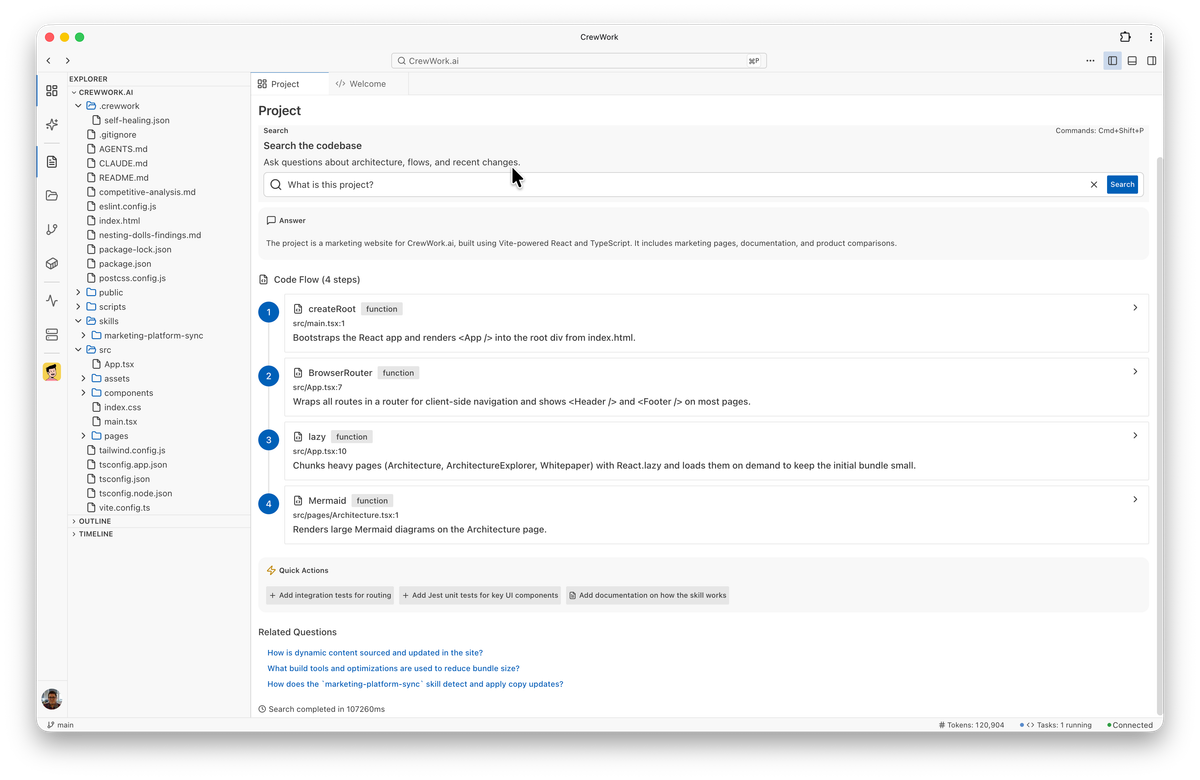Click Add Jest unit tests for key UI components

point(480,596)
